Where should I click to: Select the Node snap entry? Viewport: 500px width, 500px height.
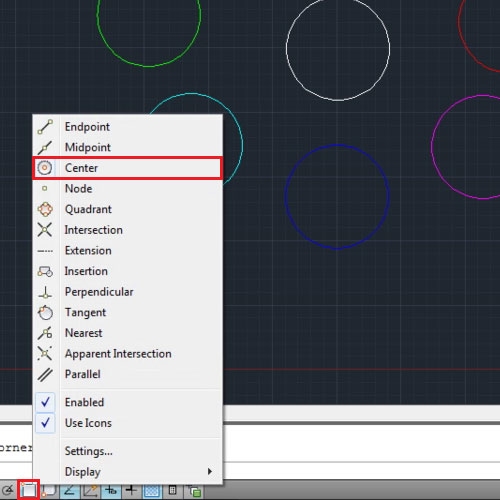pyautogui.click(x=127, y=189)
